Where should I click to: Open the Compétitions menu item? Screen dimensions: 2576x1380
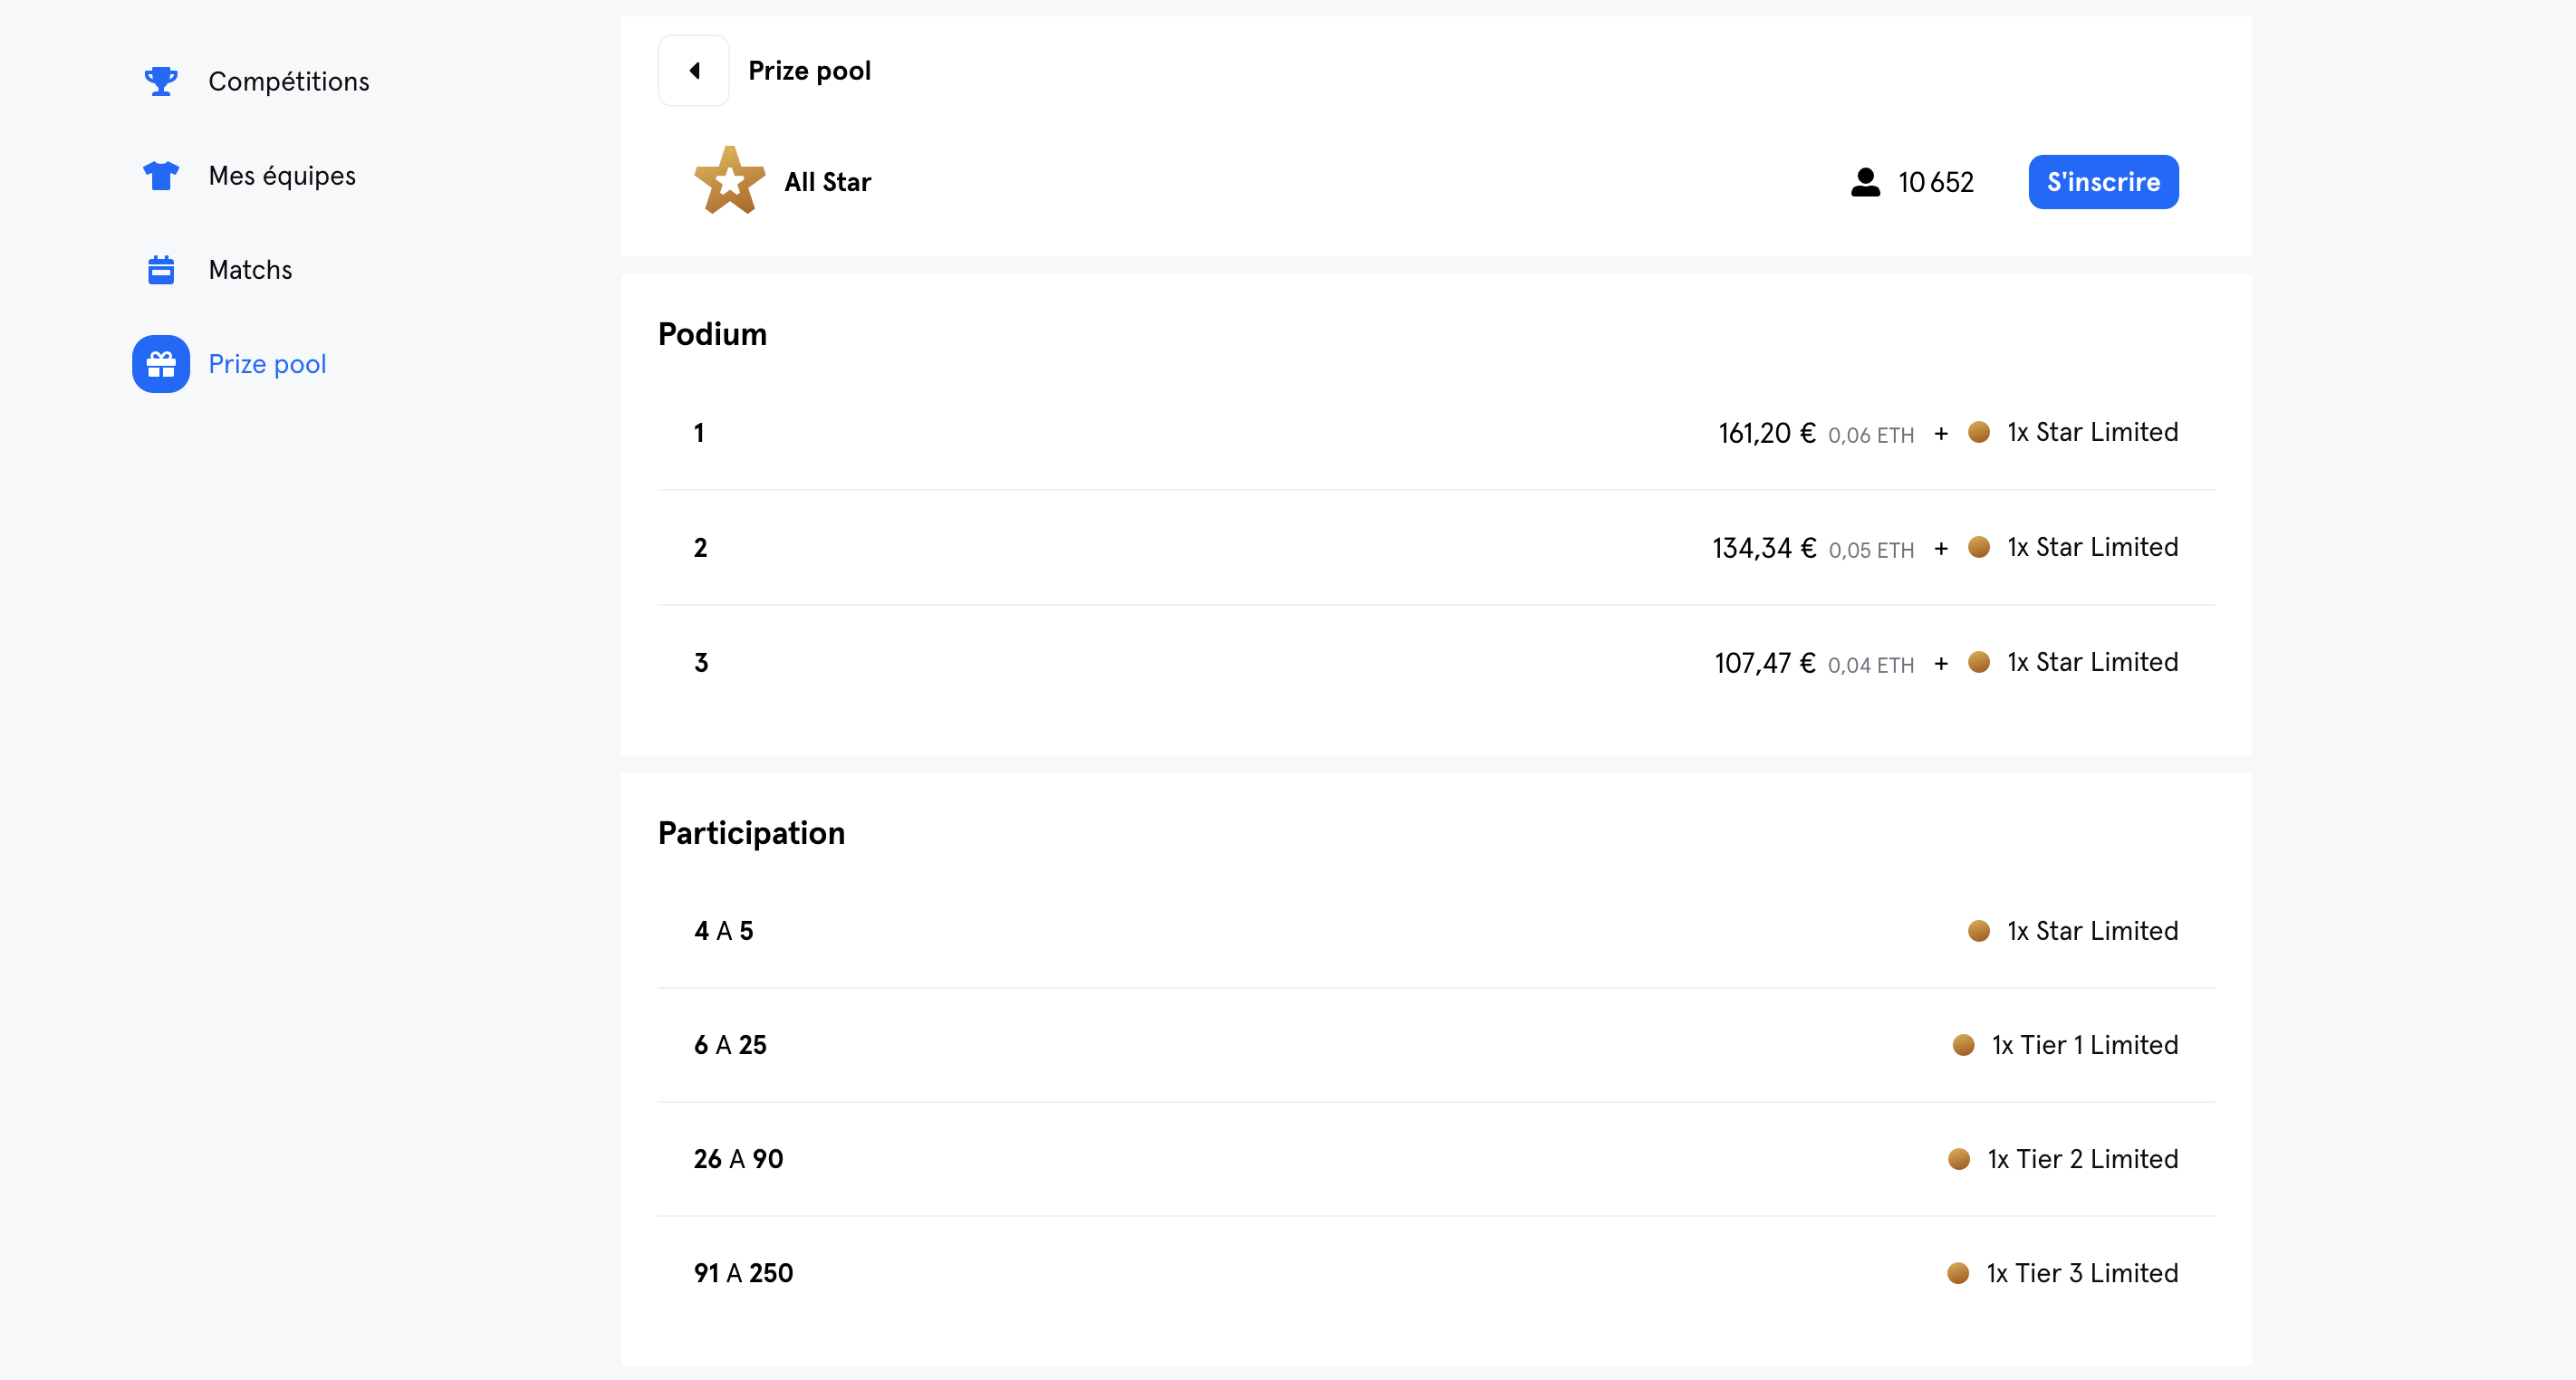tap(288, 81)
